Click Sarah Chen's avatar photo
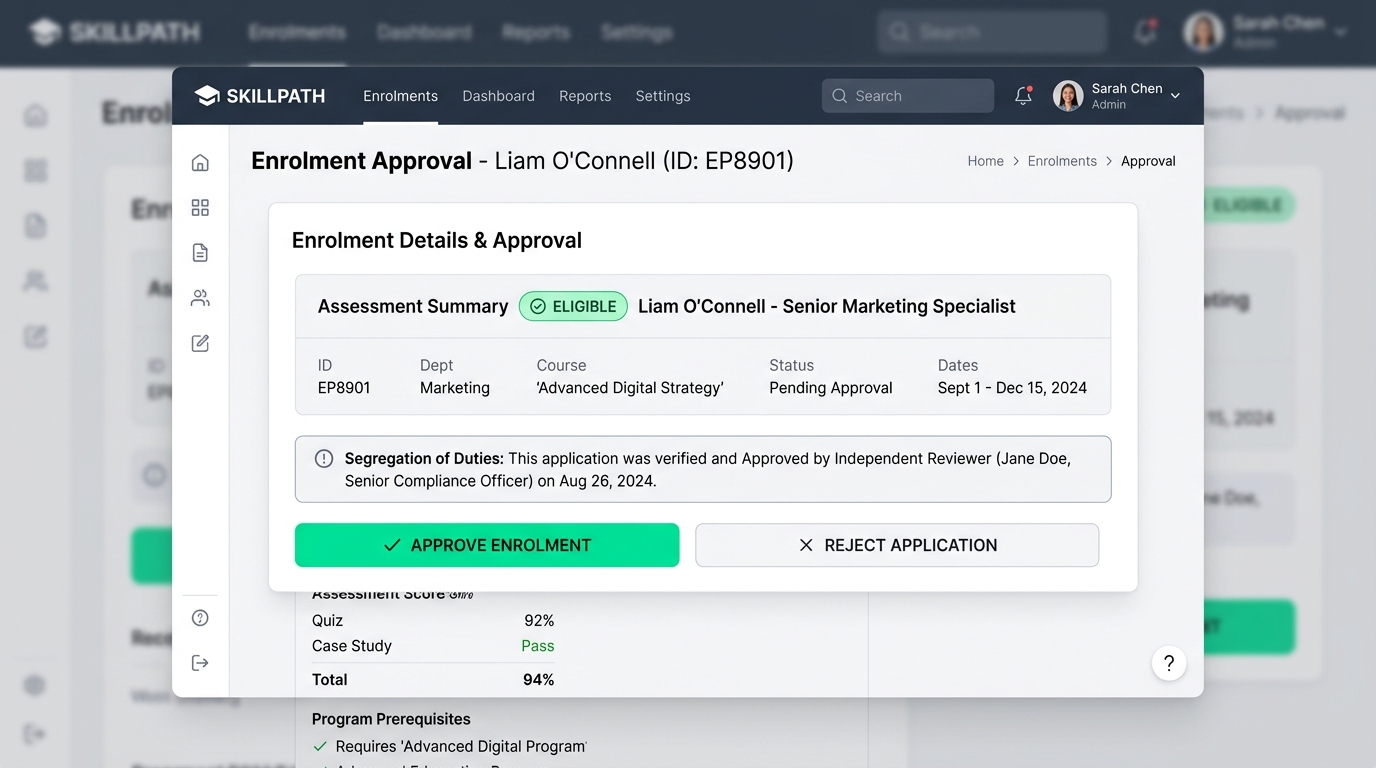The image size is (1376, 768). 1068,96
